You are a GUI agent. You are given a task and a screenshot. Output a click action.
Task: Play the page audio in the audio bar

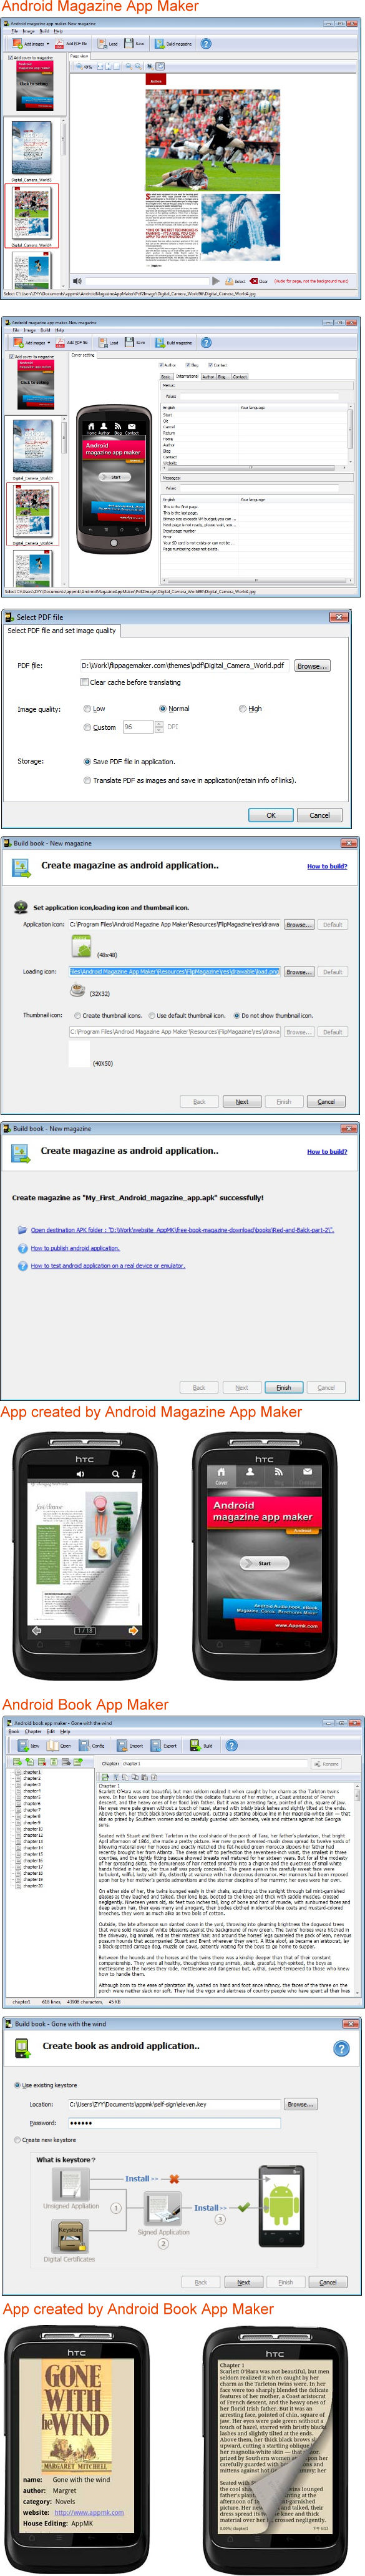tap(215, 281)
